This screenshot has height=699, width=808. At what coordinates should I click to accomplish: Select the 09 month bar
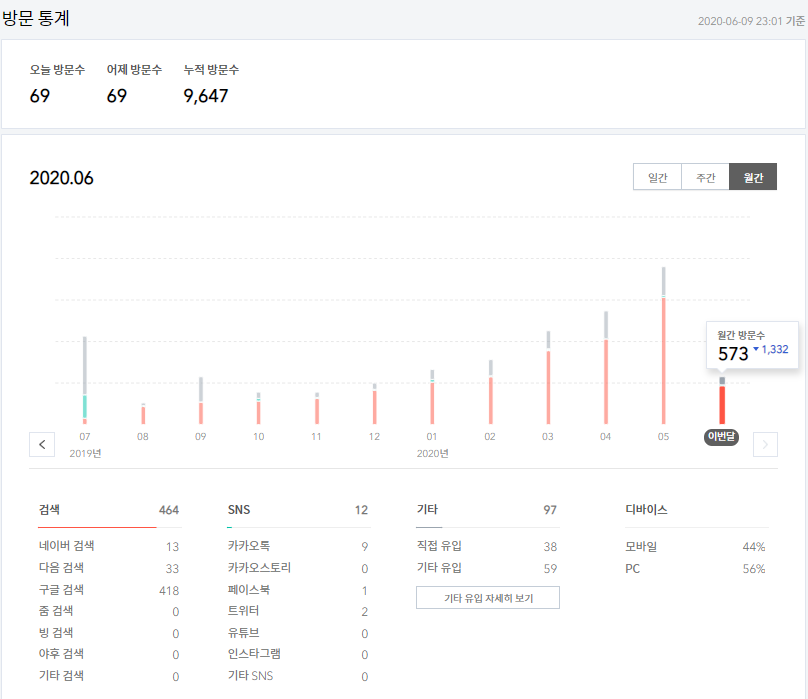pyautogui.click(x=201, y=401)
